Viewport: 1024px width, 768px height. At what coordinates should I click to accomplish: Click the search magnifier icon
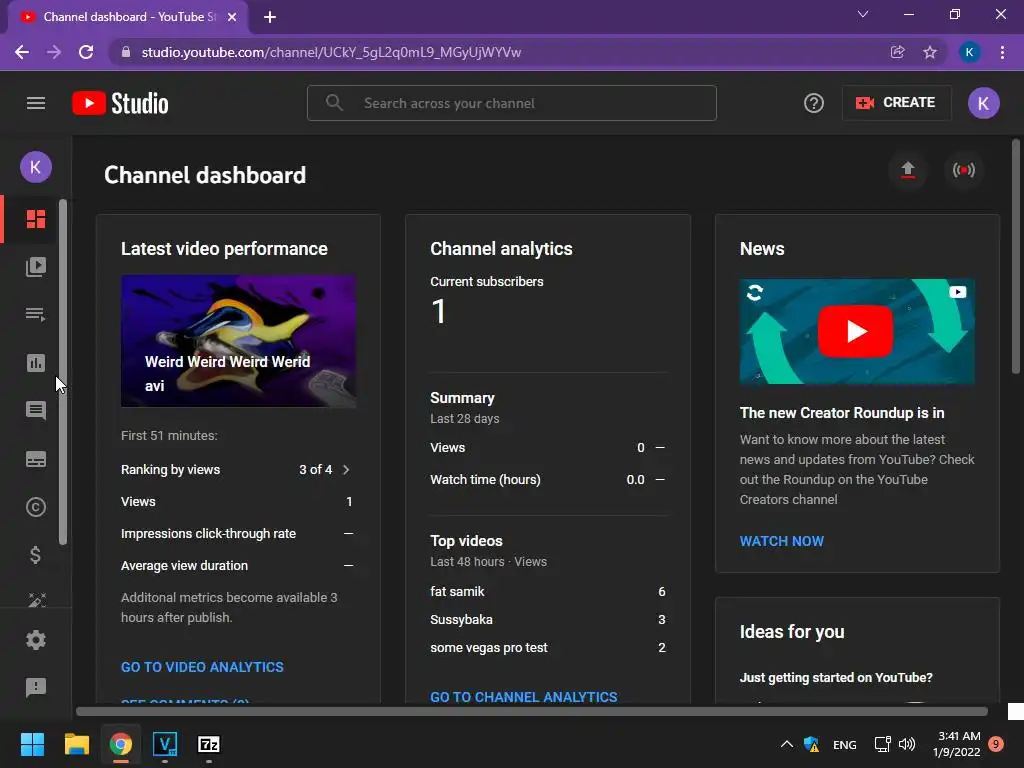tap(334, 103)
